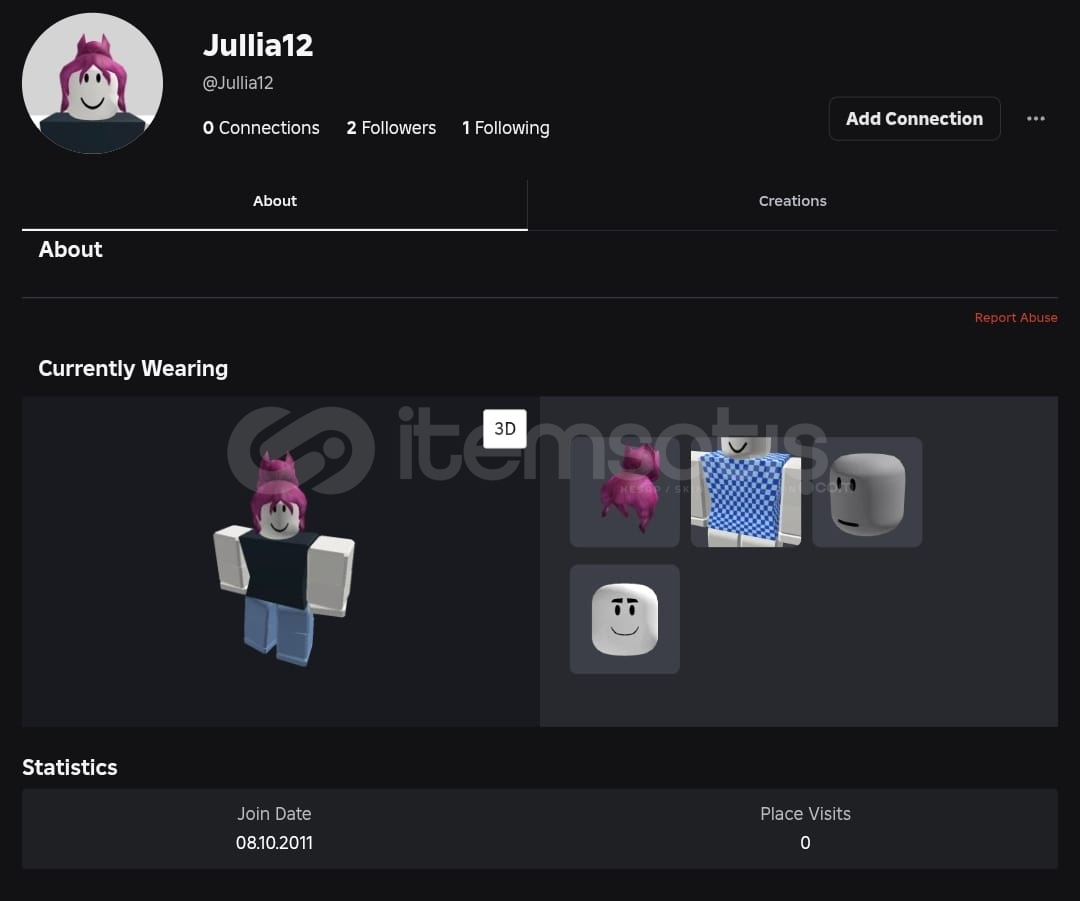
Task: Click the Currently Wearing heading
Action: (x=133, y=369)
